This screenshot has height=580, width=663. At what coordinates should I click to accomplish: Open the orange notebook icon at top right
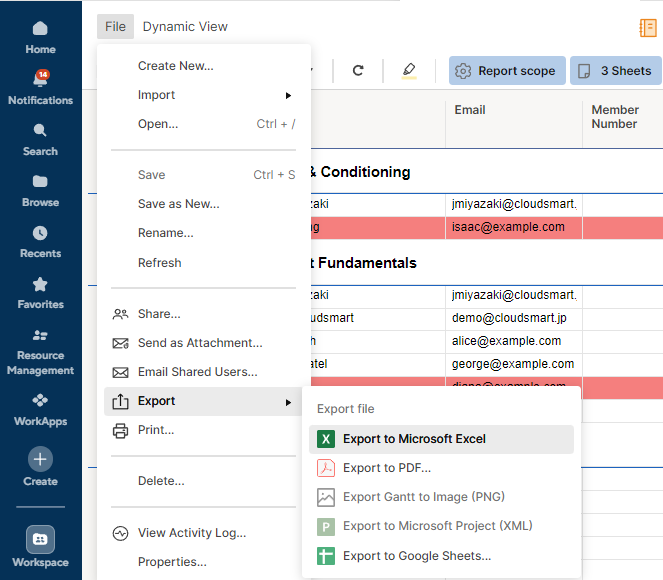pos(648,28)
